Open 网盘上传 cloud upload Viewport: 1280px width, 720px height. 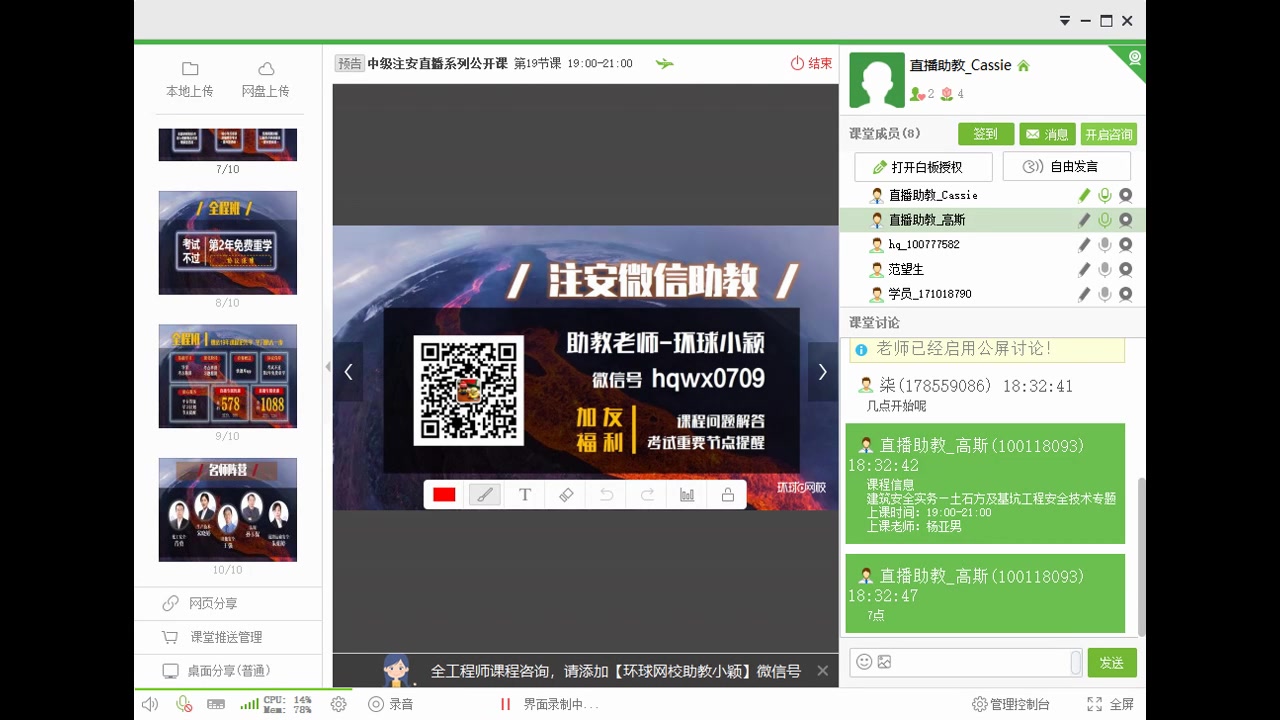pyautogui.click(x=266, y=79)
